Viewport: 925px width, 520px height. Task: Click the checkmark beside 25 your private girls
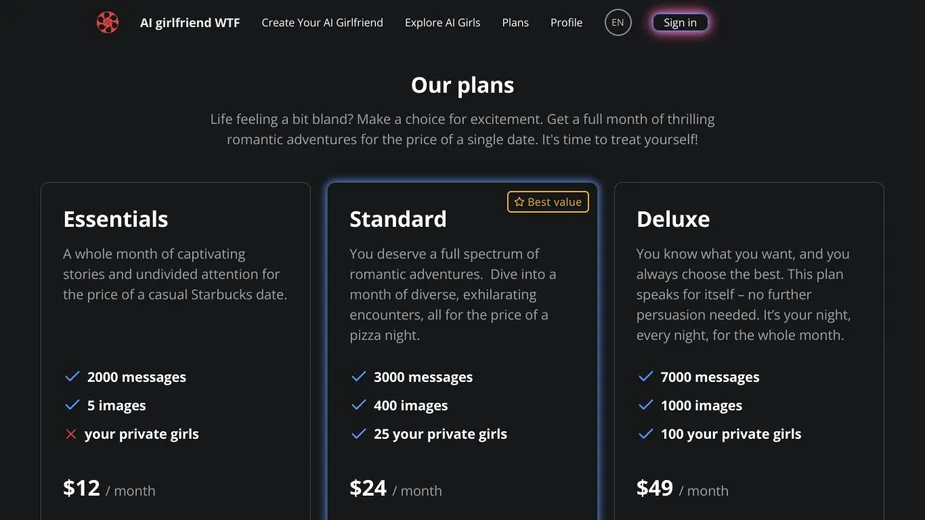click(x=359, y=434)
